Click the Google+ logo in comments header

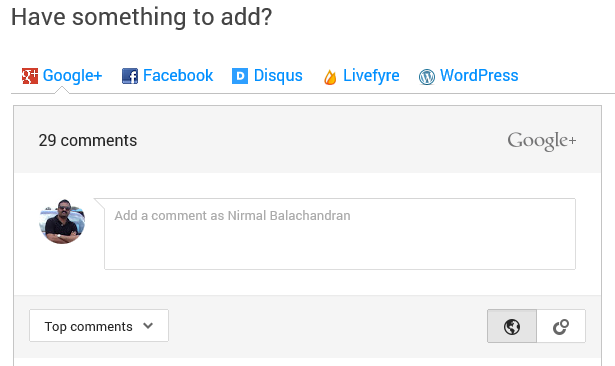[542, 141]
